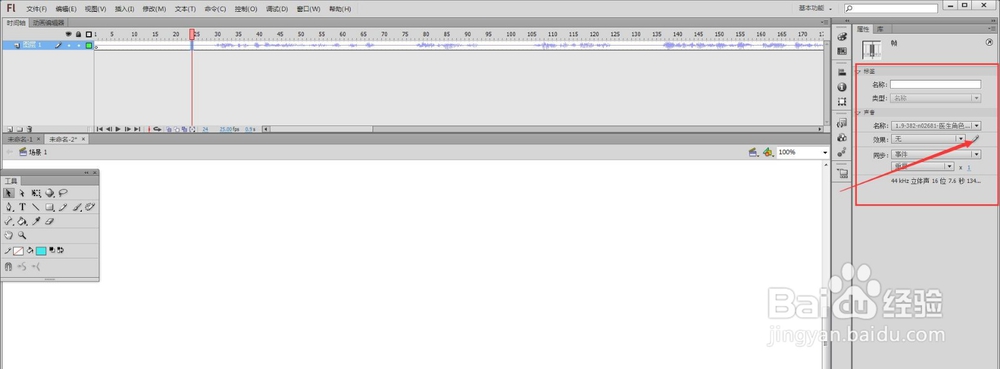Switch to the 库 library tab
1000x369 pixels.
click(879, 29)
